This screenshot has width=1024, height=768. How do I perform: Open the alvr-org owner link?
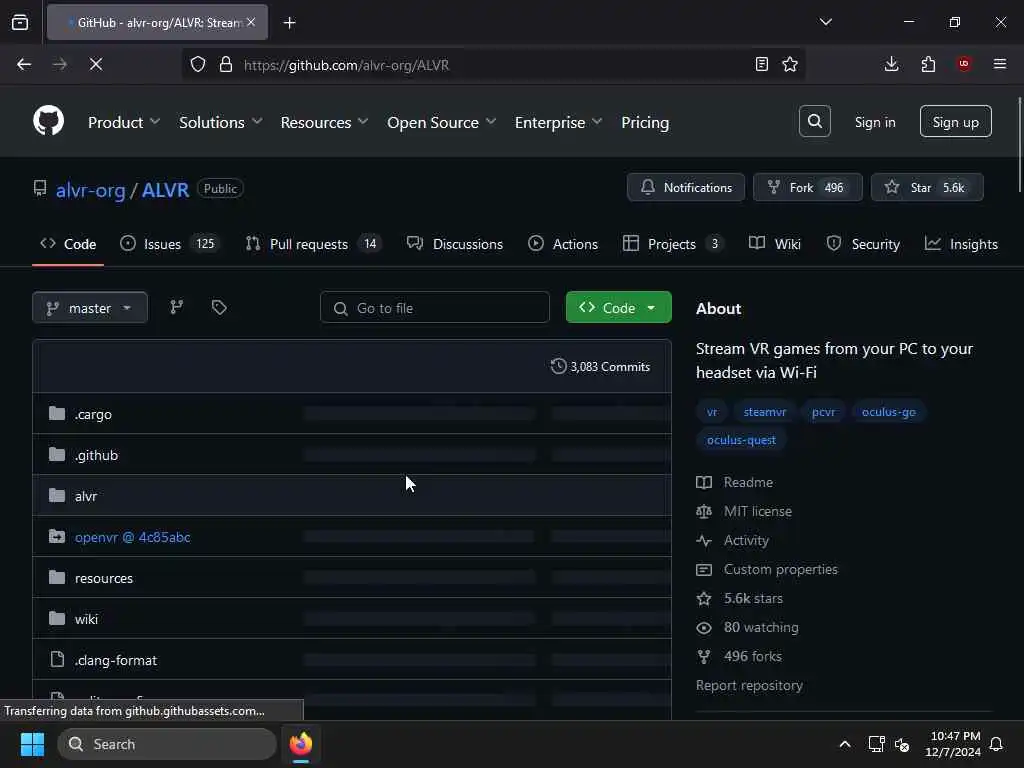90,190
